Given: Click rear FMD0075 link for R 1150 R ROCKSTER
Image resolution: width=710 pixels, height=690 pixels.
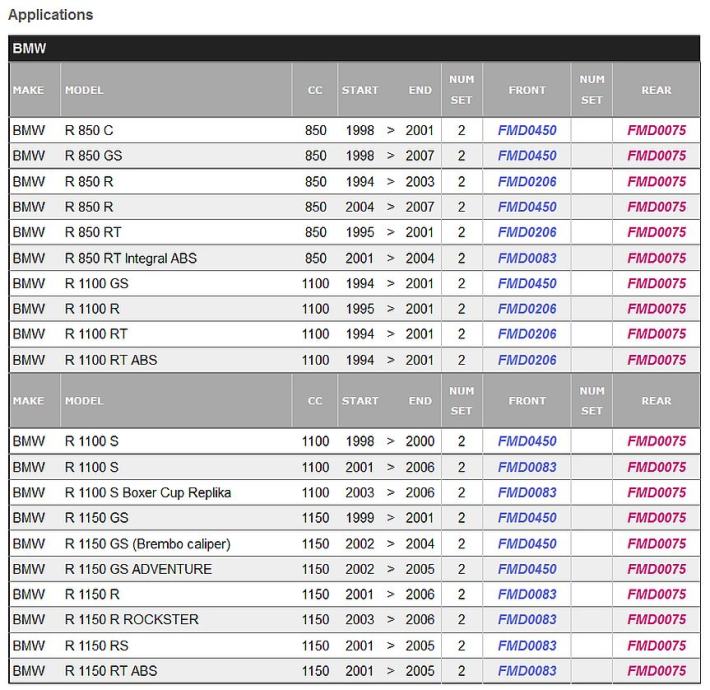Looking at the screenshot, I should (656, 620).
